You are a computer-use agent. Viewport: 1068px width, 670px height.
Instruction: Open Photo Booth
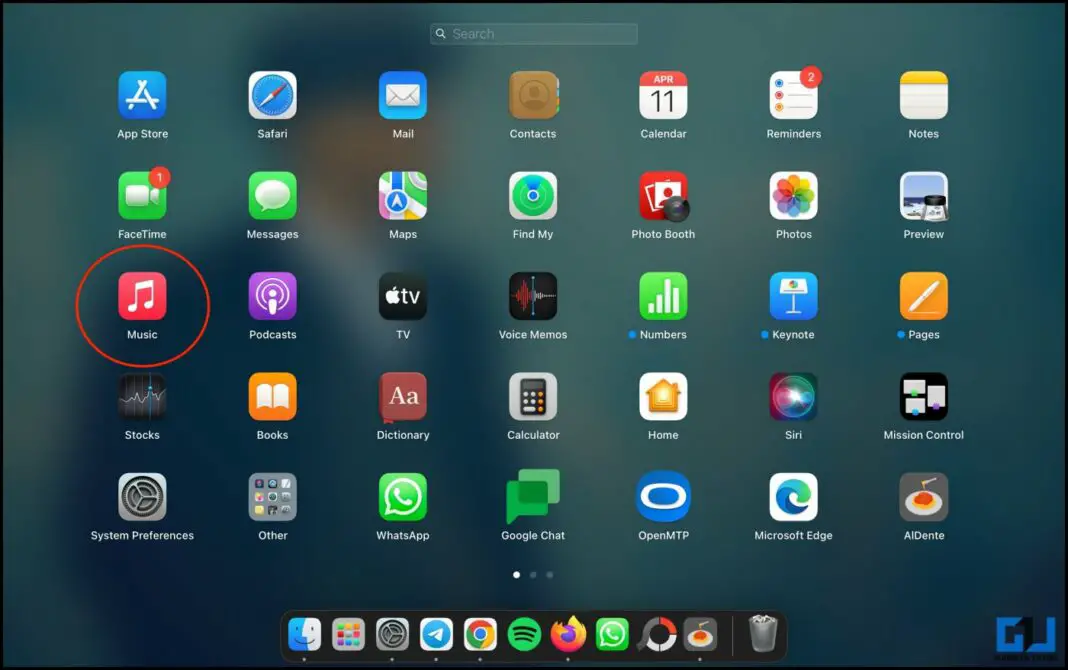(x=663, y=196)
